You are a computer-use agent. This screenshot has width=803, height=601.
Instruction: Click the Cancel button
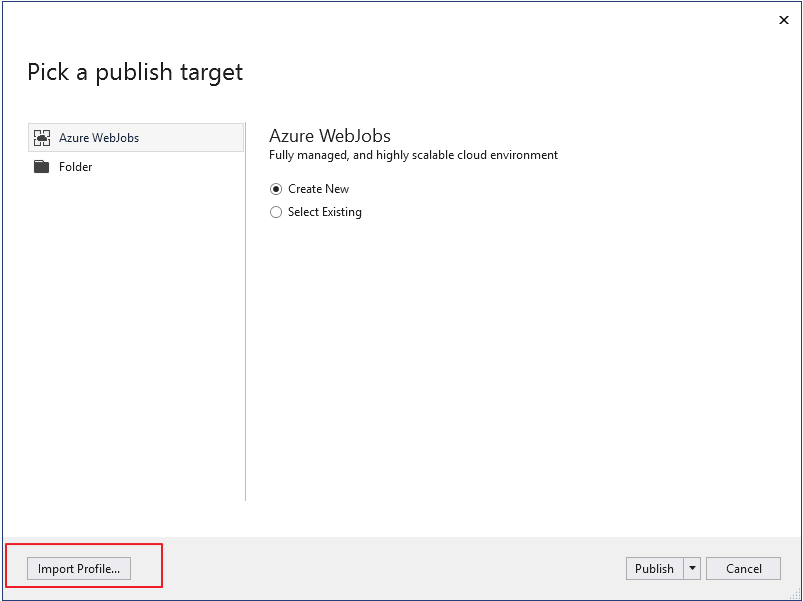(x=744, y=569)
